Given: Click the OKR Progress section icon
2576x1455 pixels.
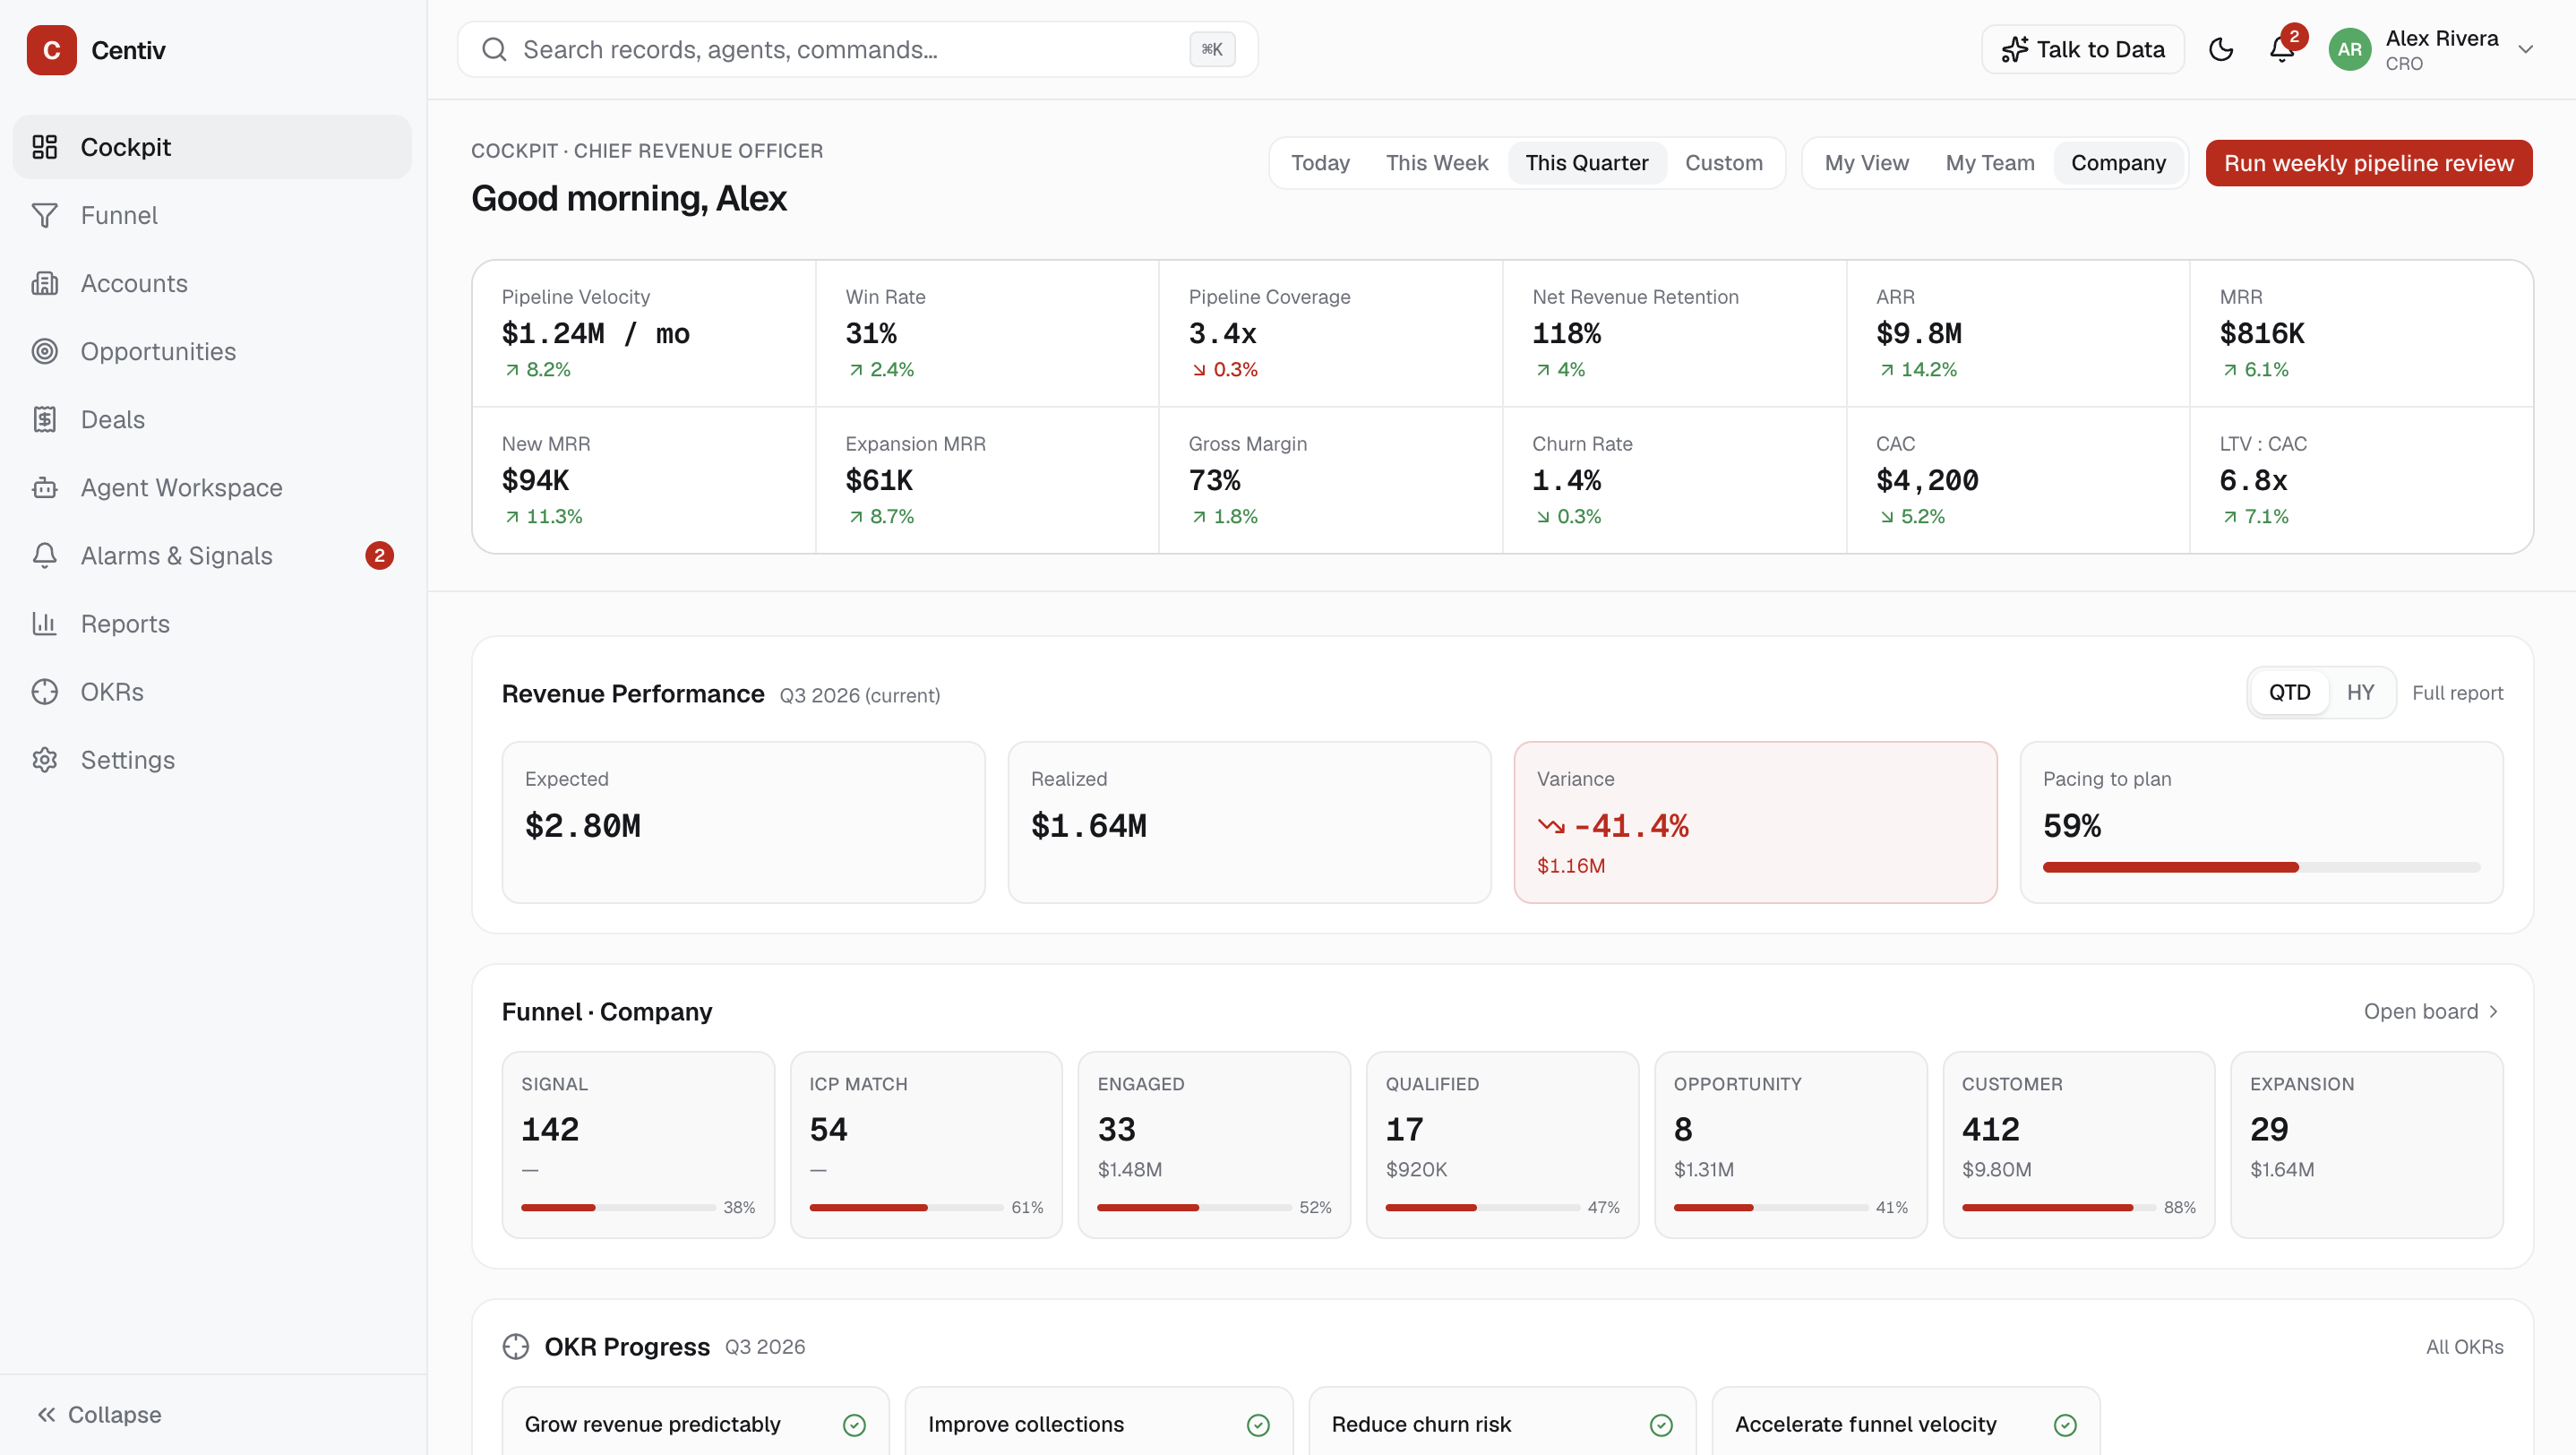Looking at the screenshot, I should click(516, 1346).
